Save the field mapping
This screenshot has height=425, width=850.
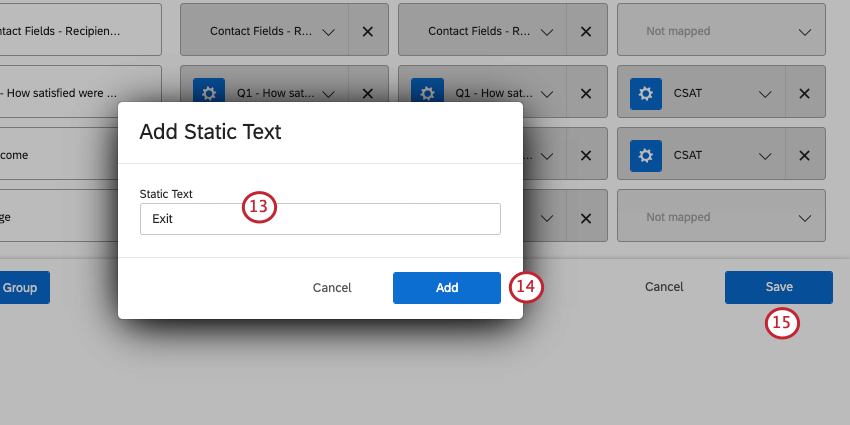pos(778,287)
